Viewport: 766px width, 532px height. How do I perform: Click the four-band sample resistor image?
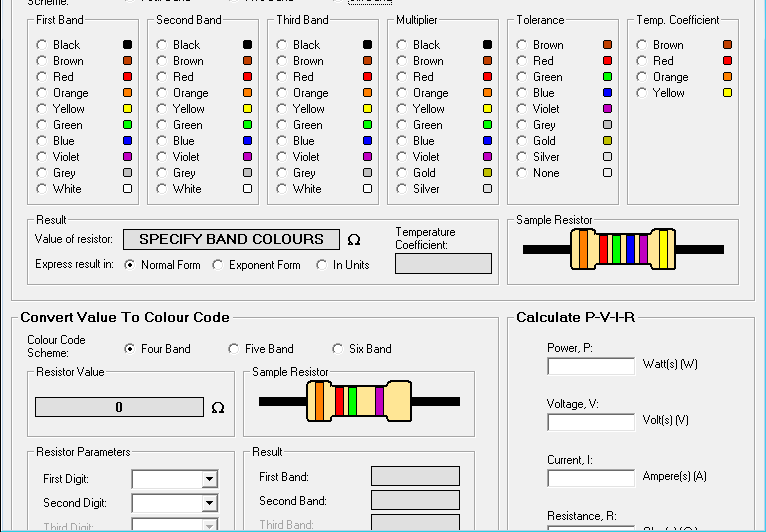coord(359,401)
